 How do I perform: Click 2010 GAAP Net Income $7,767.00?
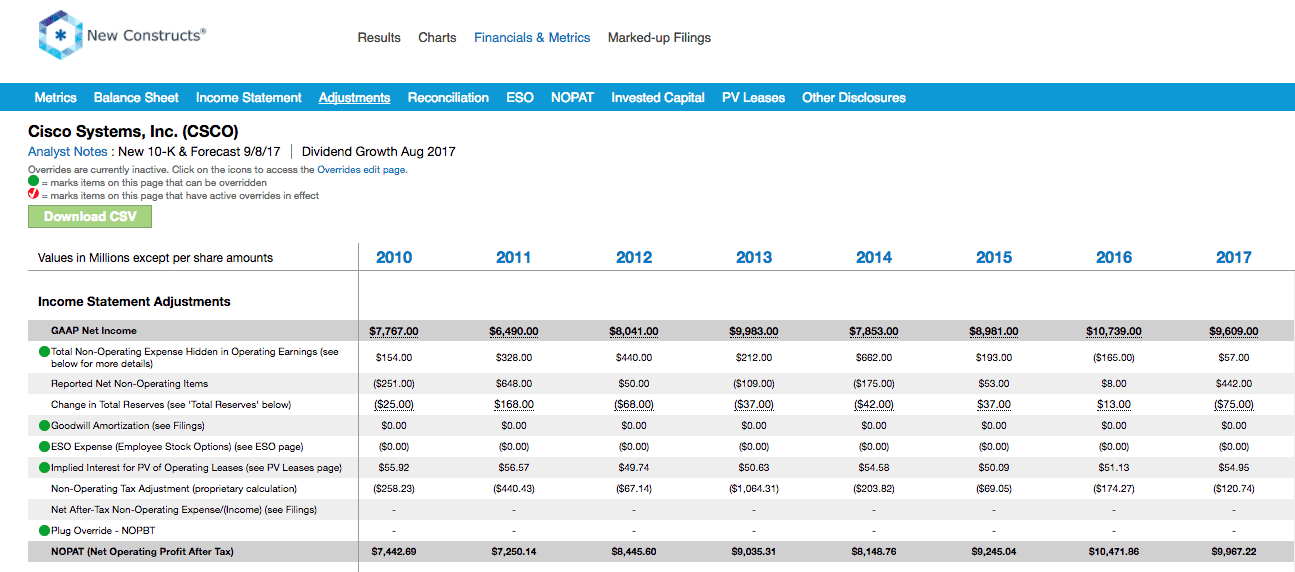click(394, 331)
